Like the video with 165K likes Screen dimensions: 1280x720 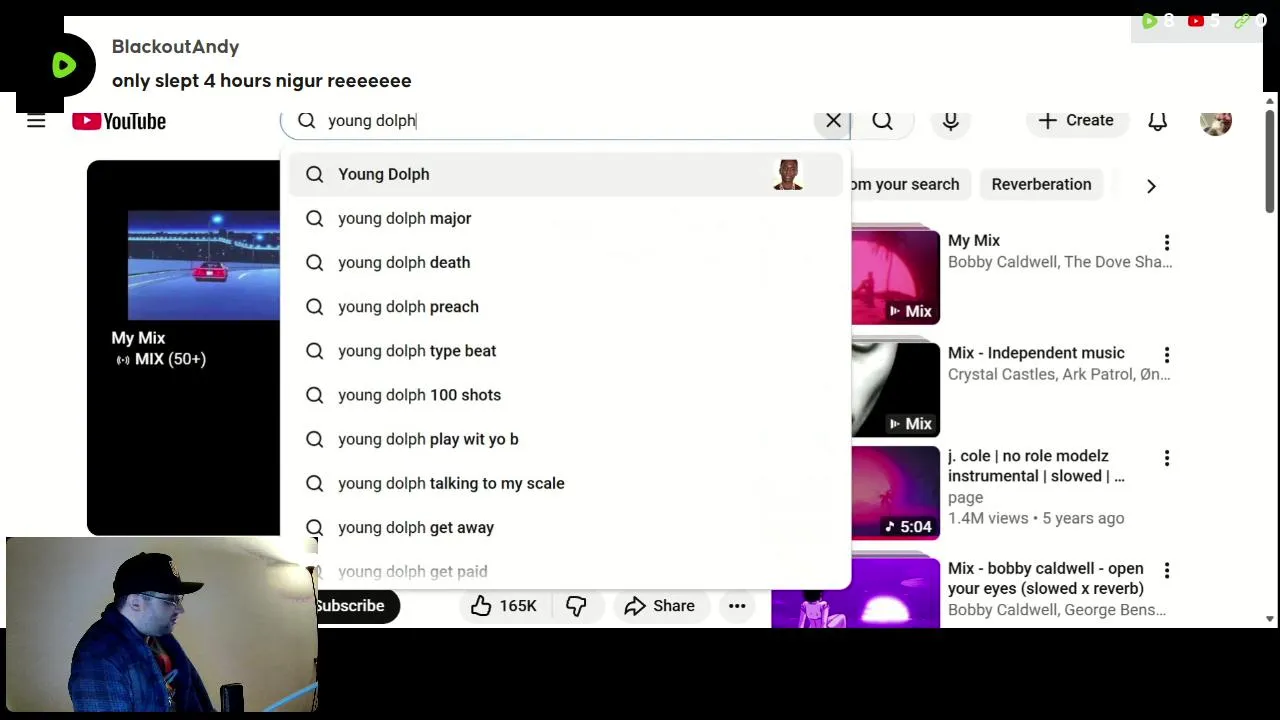505,606
